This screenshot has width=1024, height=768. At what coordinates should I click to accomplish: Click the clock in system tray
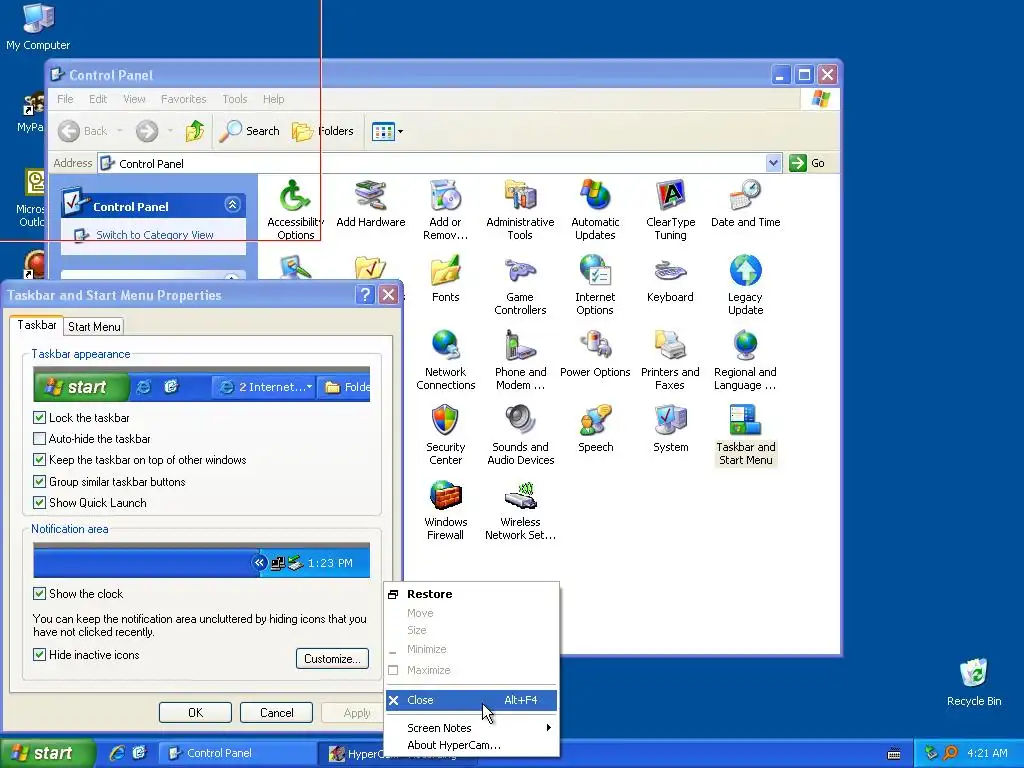(987, 753)
